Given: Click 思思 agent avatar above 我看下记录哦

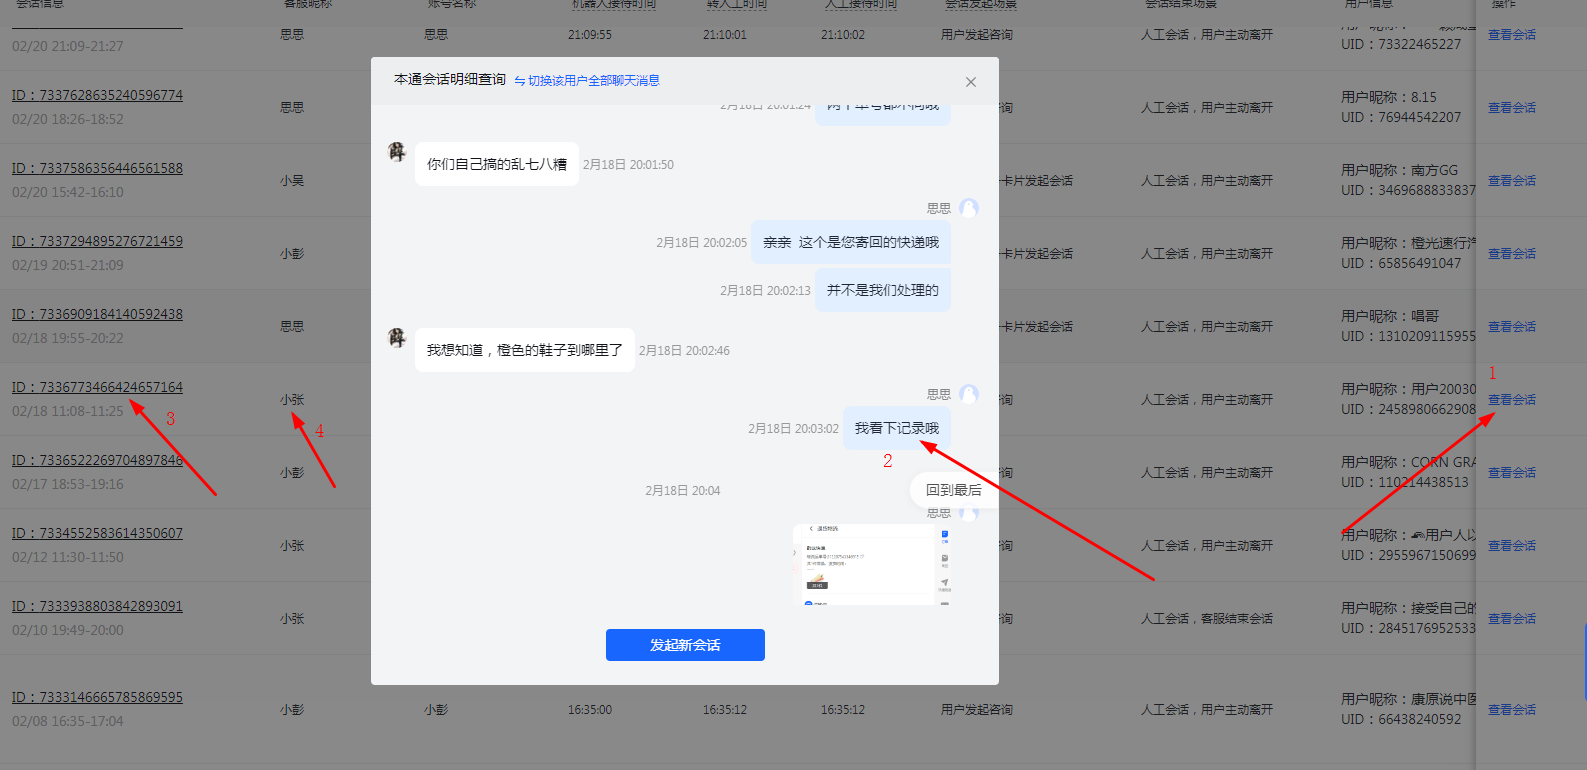Looking at the screenshot, I should (968, 394).
